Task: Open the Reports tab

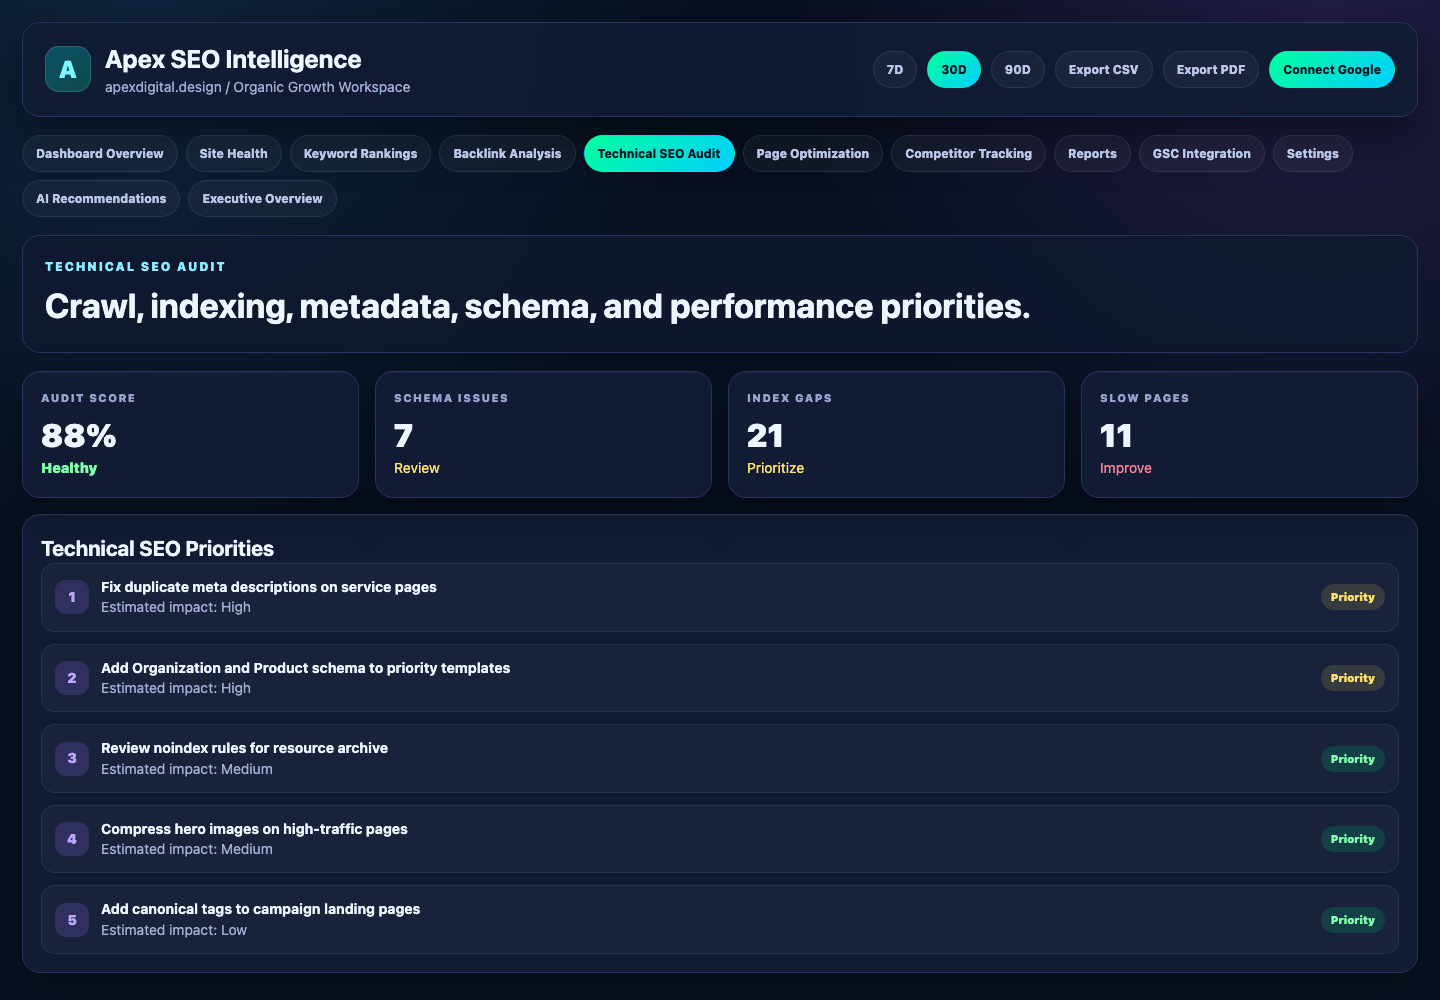Action: tap(1092, 154)
